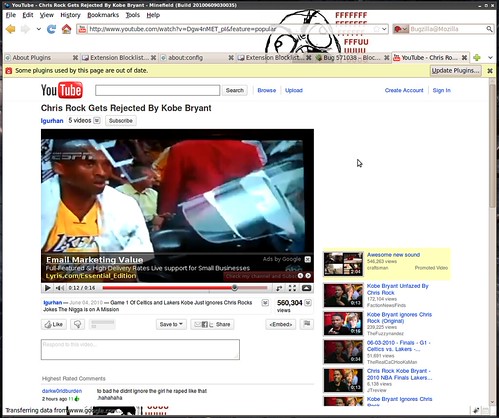Expand the video description arrow
The width and height of the screenshot is (499, 418).
coord(265,303)
